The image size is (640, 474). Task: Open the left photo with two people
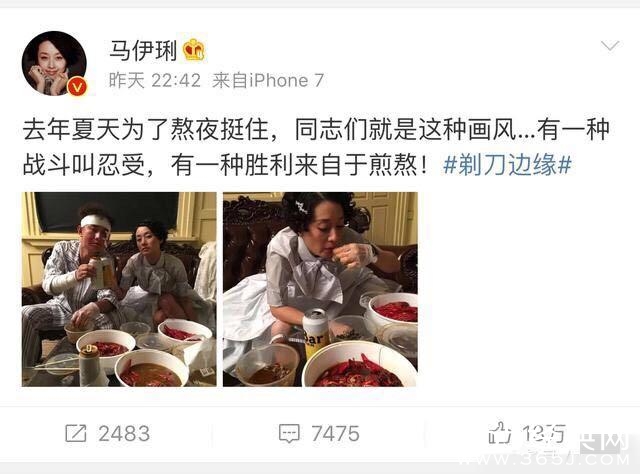click(119, 289)
